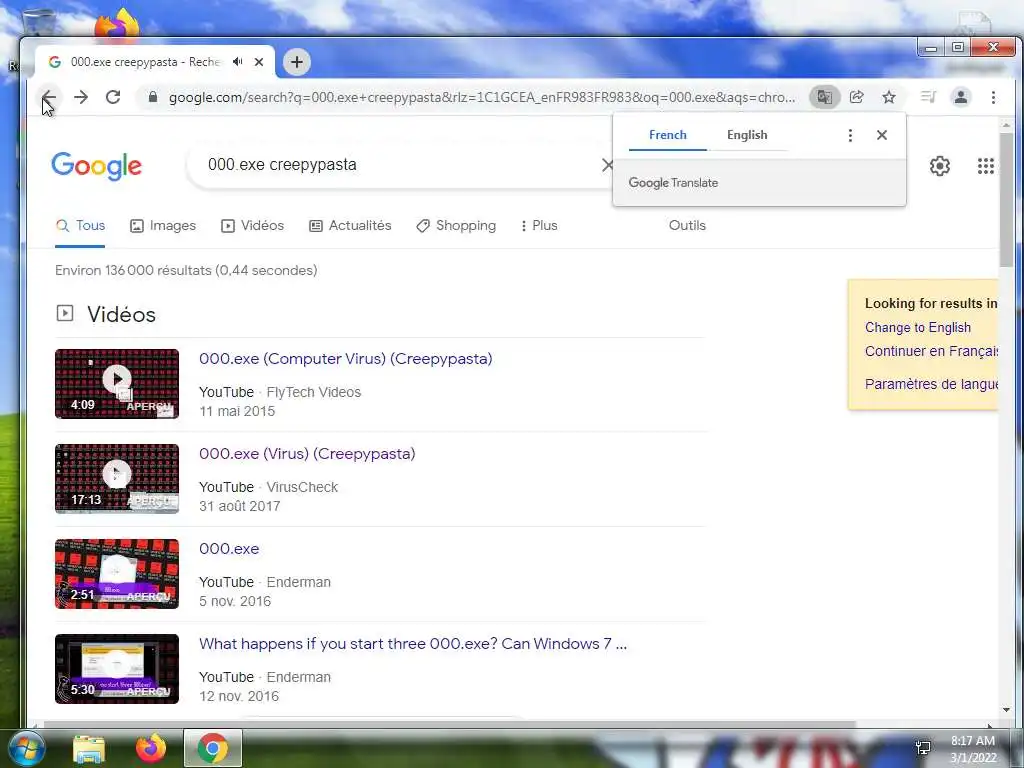Expand the Plus more options menu

click(x=539, y=225)
